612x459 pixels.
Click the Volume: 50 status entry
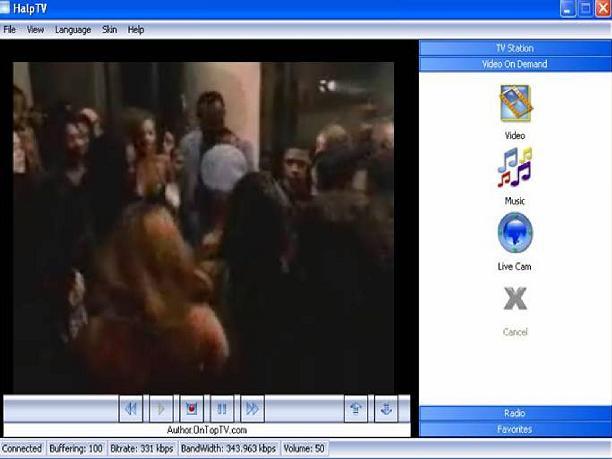[304, 448]
